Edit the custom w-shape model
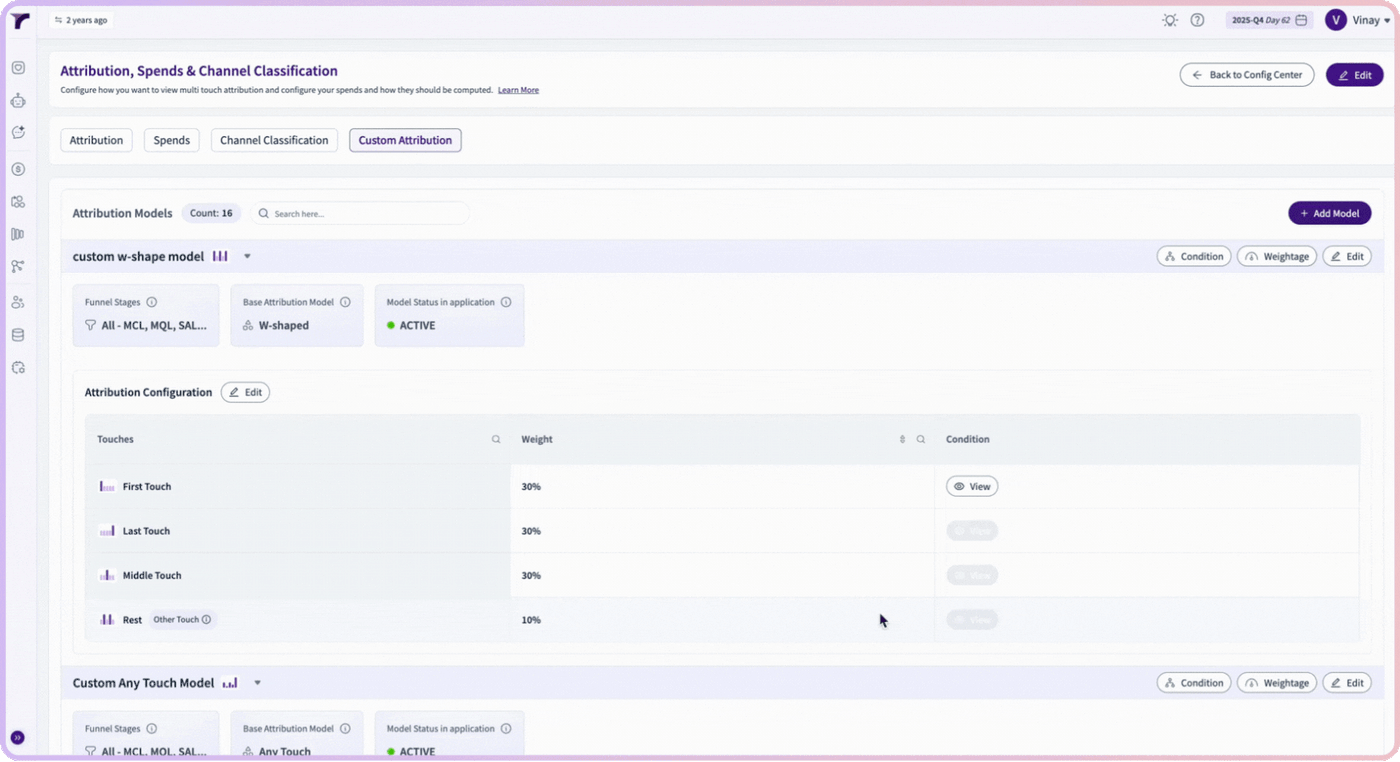Viewport: 1400px width, 762px height. coord(1347,256)
